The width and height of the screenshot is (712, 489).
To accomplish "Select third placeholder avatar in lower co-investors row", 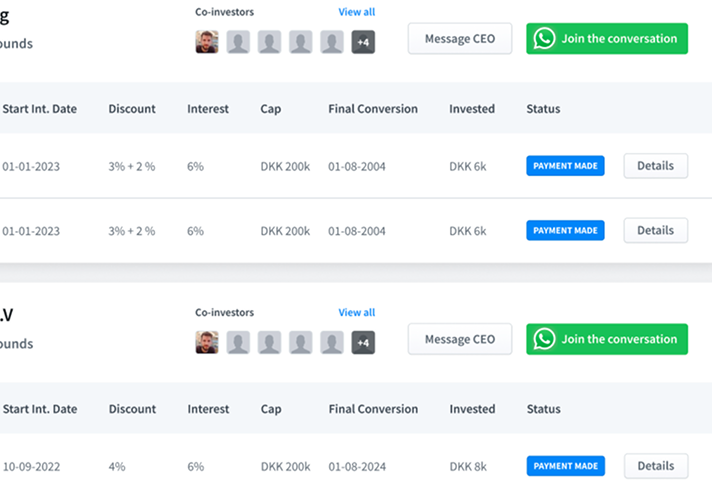I will pos(301,342).
